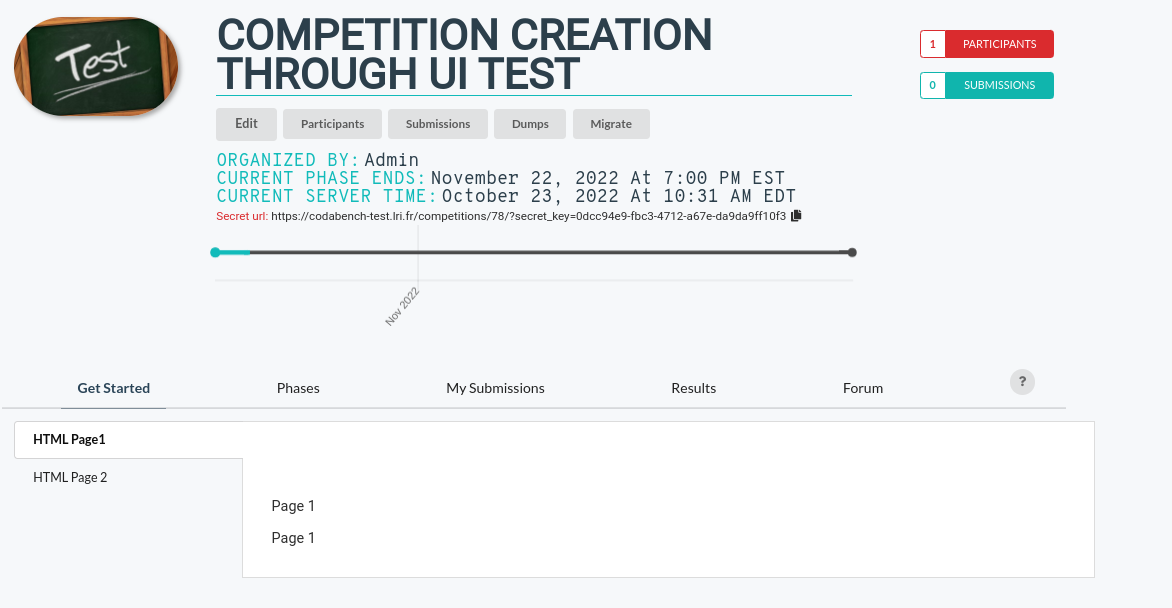Copy the secret URL using the clipboard icon
Viewport: 1172px width, 608px height.
point(796,215)
